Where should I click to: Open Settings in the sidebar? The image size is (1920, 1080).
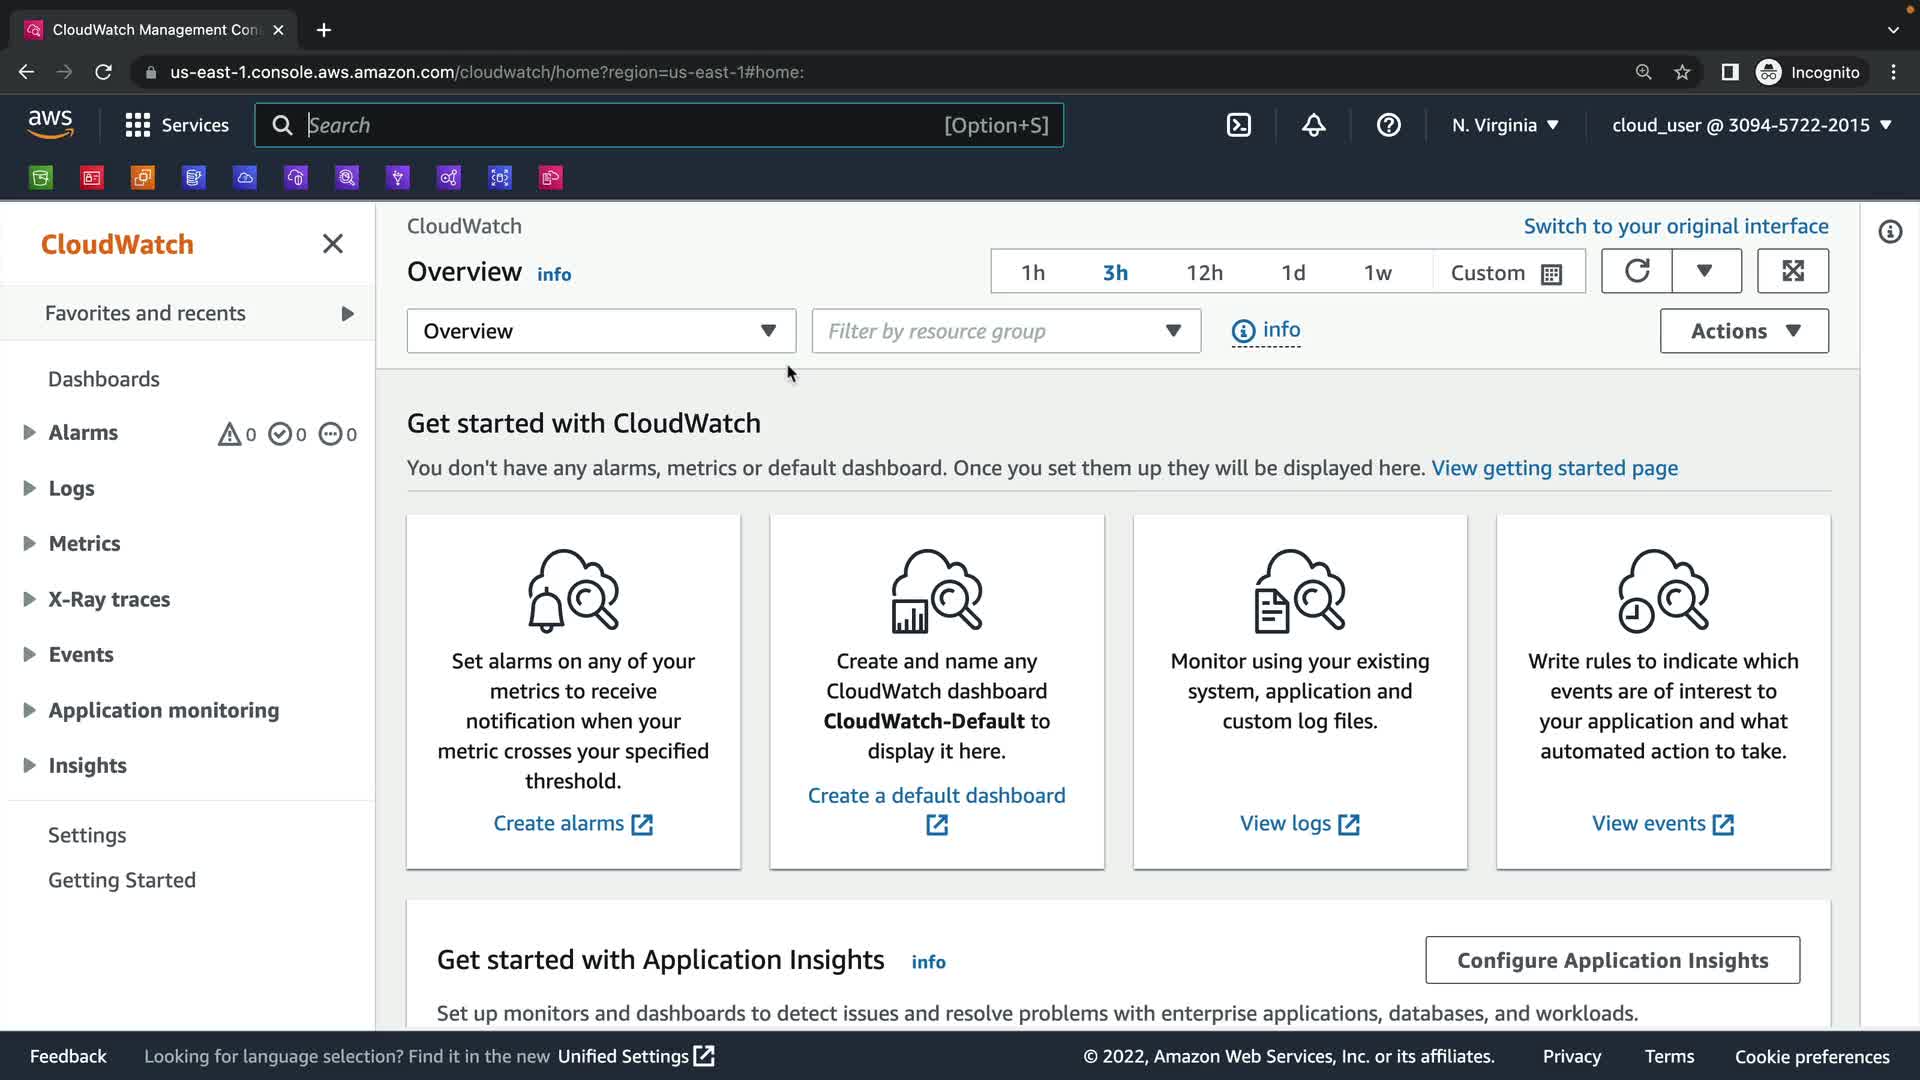[87, 835]
